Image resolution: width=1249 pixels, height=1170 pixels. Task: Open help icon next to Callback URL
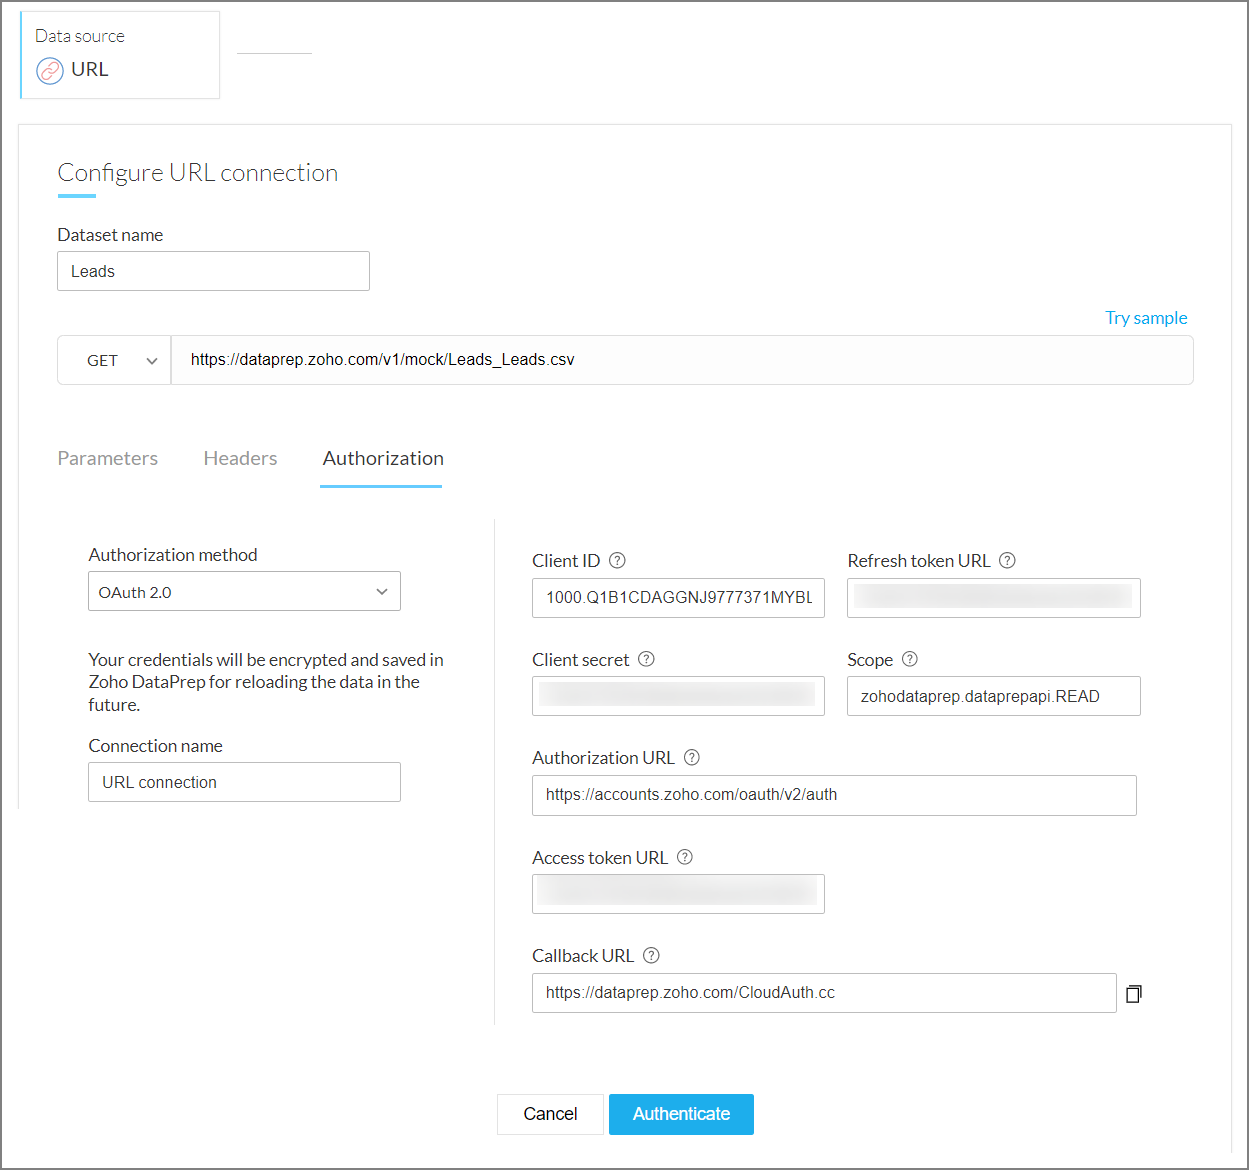[651, 955]
